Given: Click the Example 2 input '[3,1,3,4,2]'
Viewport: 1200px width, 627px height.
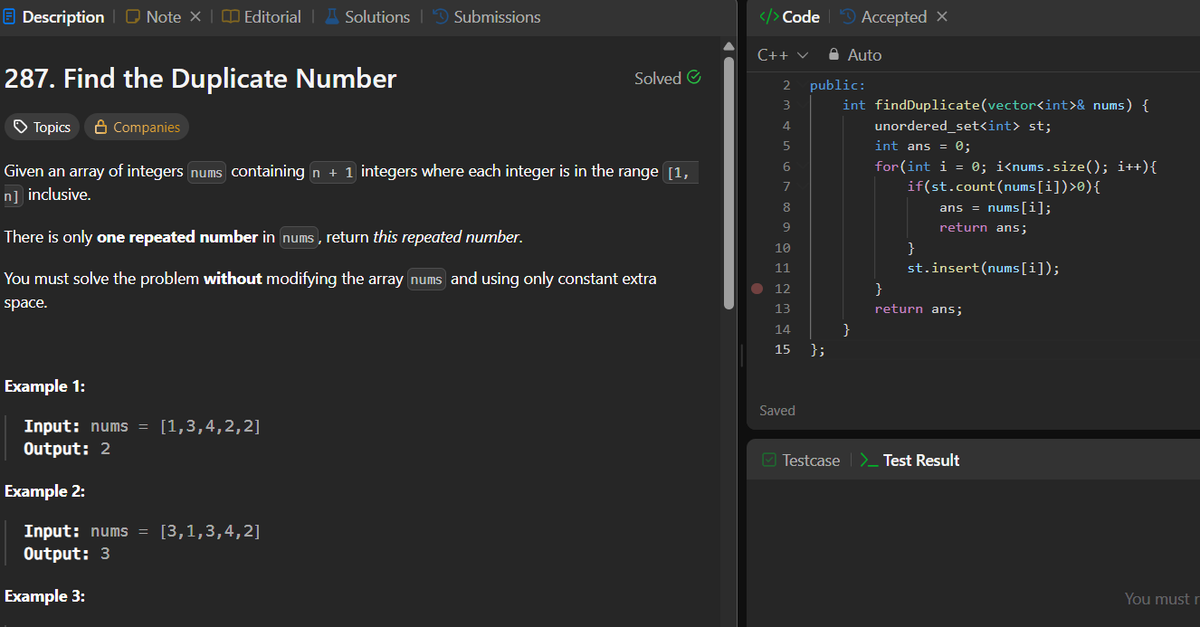Looking at the screenshot, I should (210, 531).
